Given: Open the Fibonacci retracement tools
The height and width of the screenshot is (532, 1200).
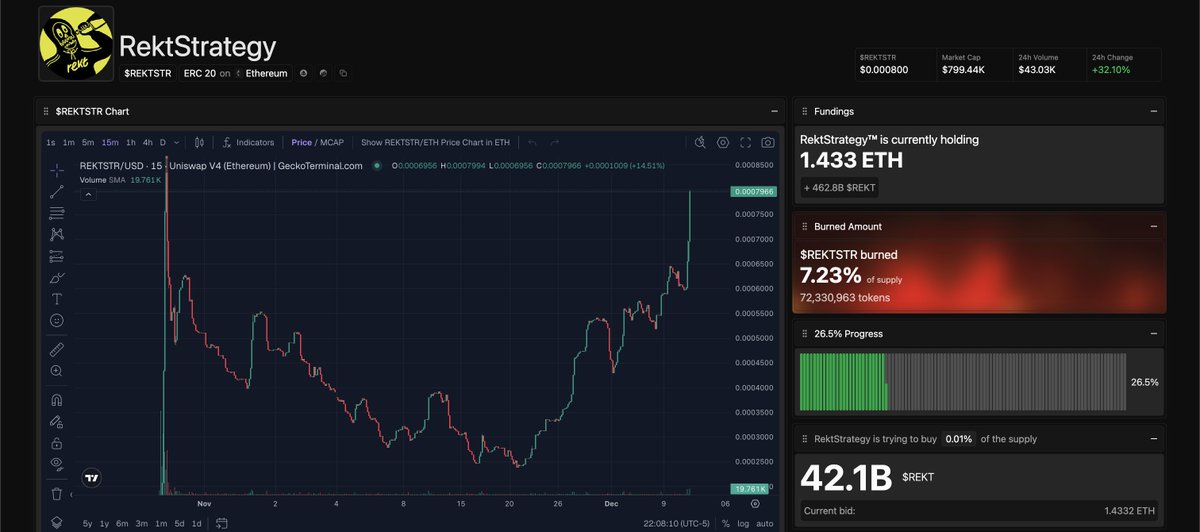Looking at the screenshot, I should coord(57,213).
